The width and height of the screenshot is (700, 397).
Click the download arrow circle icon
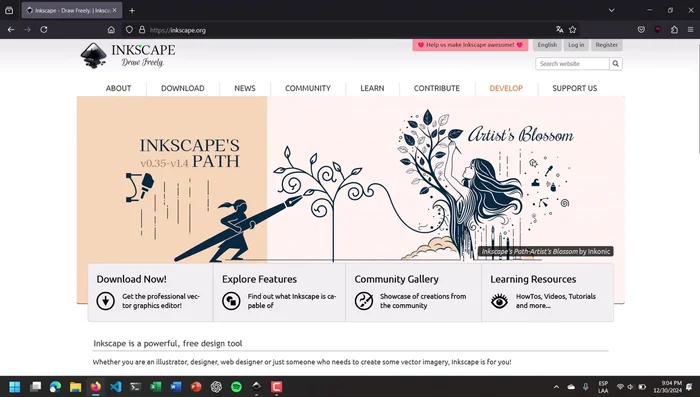click(x=105, y=301)
